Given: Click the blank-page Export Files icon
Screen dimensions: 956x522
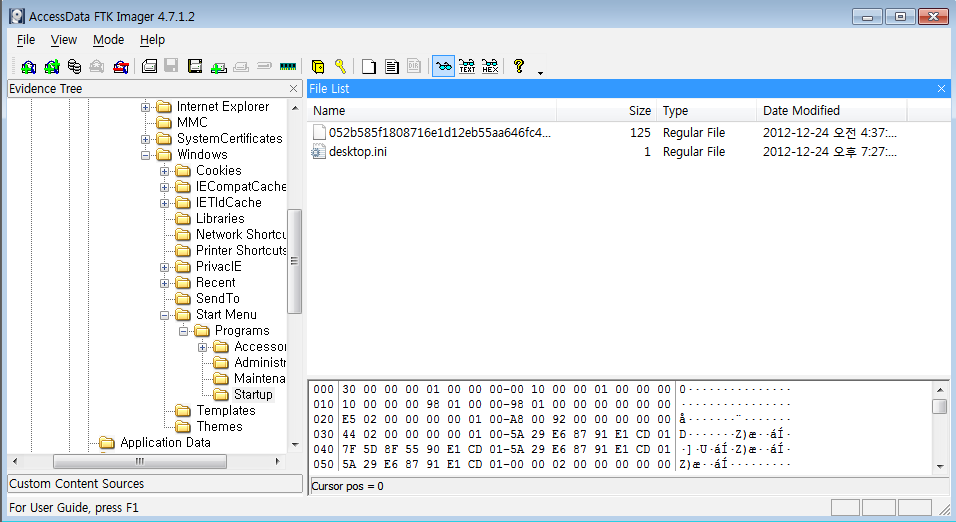Looking at the screenshot, I should point(368,66).
